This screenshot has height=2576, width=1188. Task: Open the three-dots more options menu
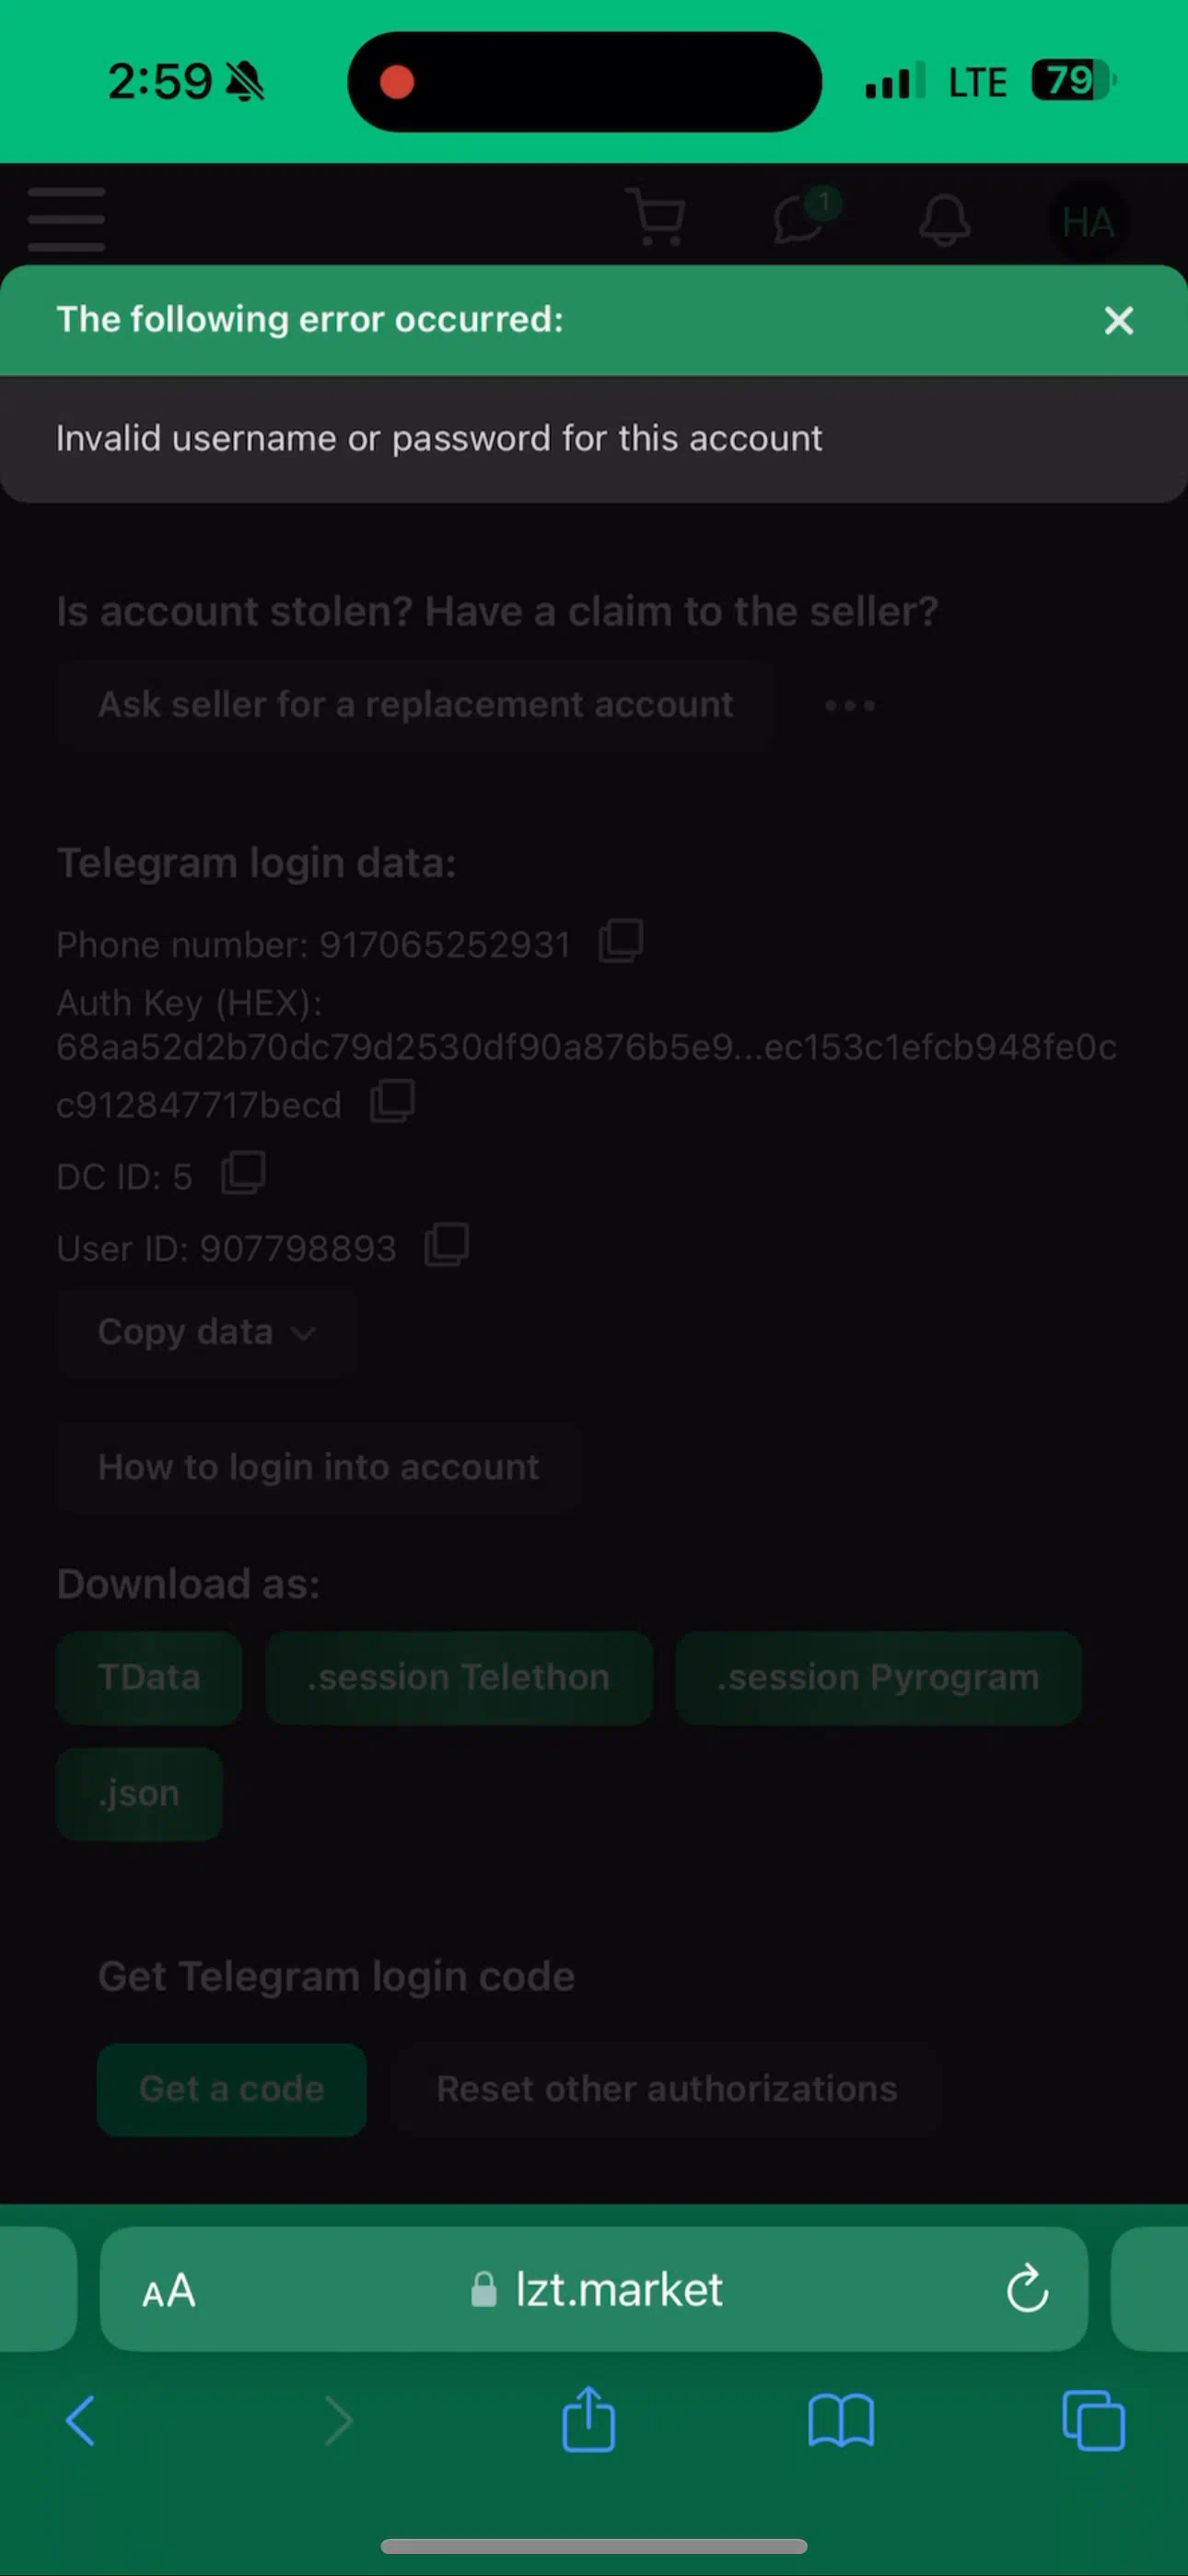click(x=850, y=705)
